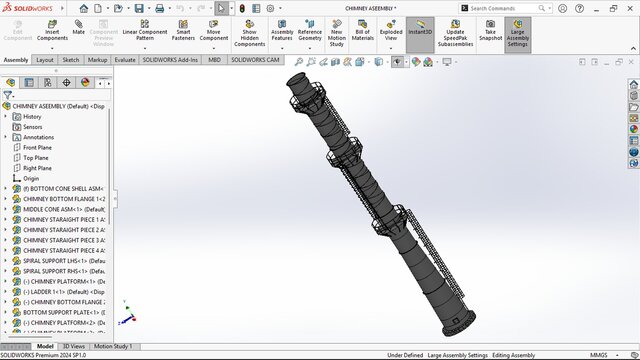
Task: Open dropdown arrow beside Save icon
Action: pos(149,8)
